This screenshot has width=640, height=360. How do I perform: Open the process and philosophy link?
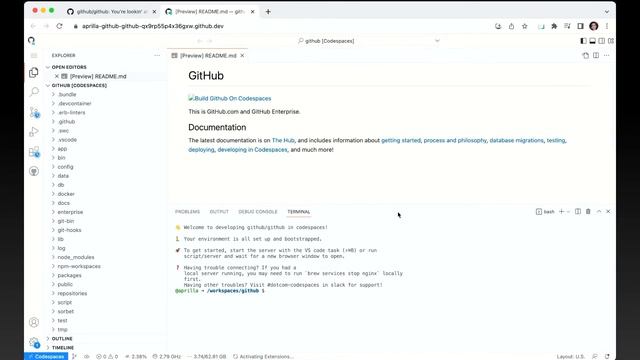tap(455, 140)
